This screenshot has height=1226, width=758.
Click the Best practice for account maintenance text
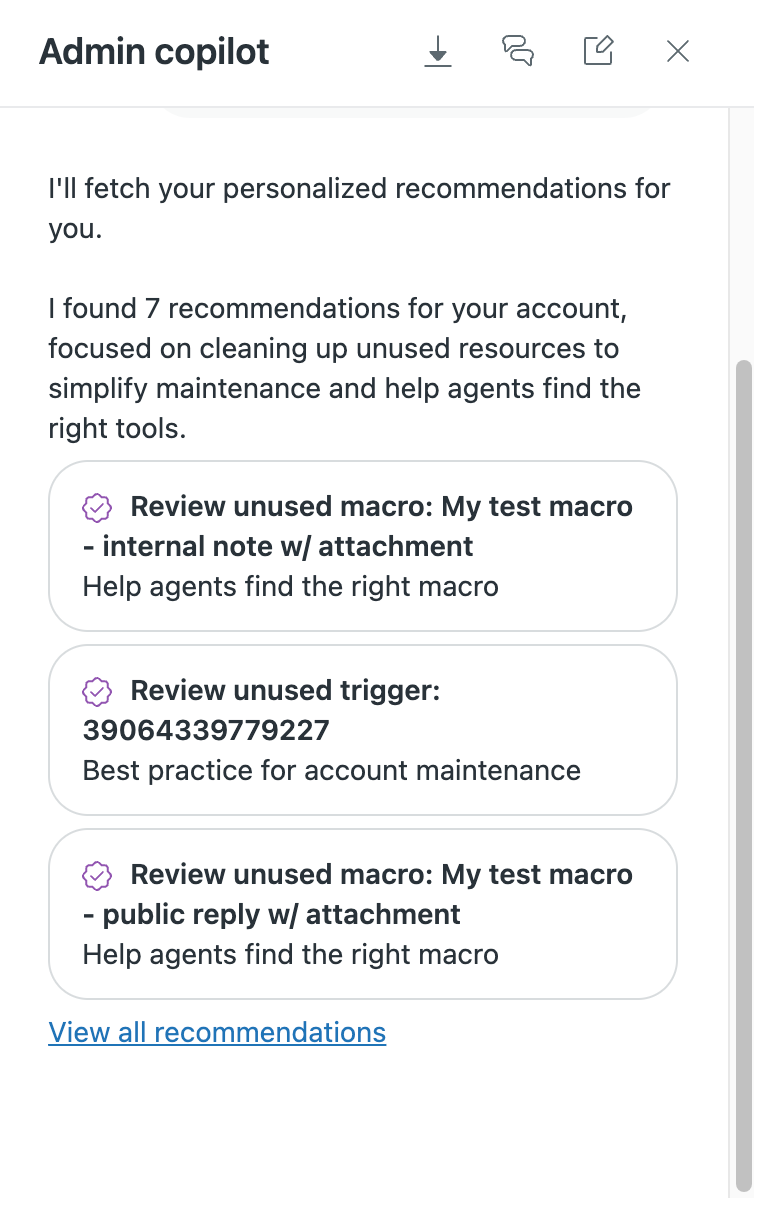click(x=331, y=771)
